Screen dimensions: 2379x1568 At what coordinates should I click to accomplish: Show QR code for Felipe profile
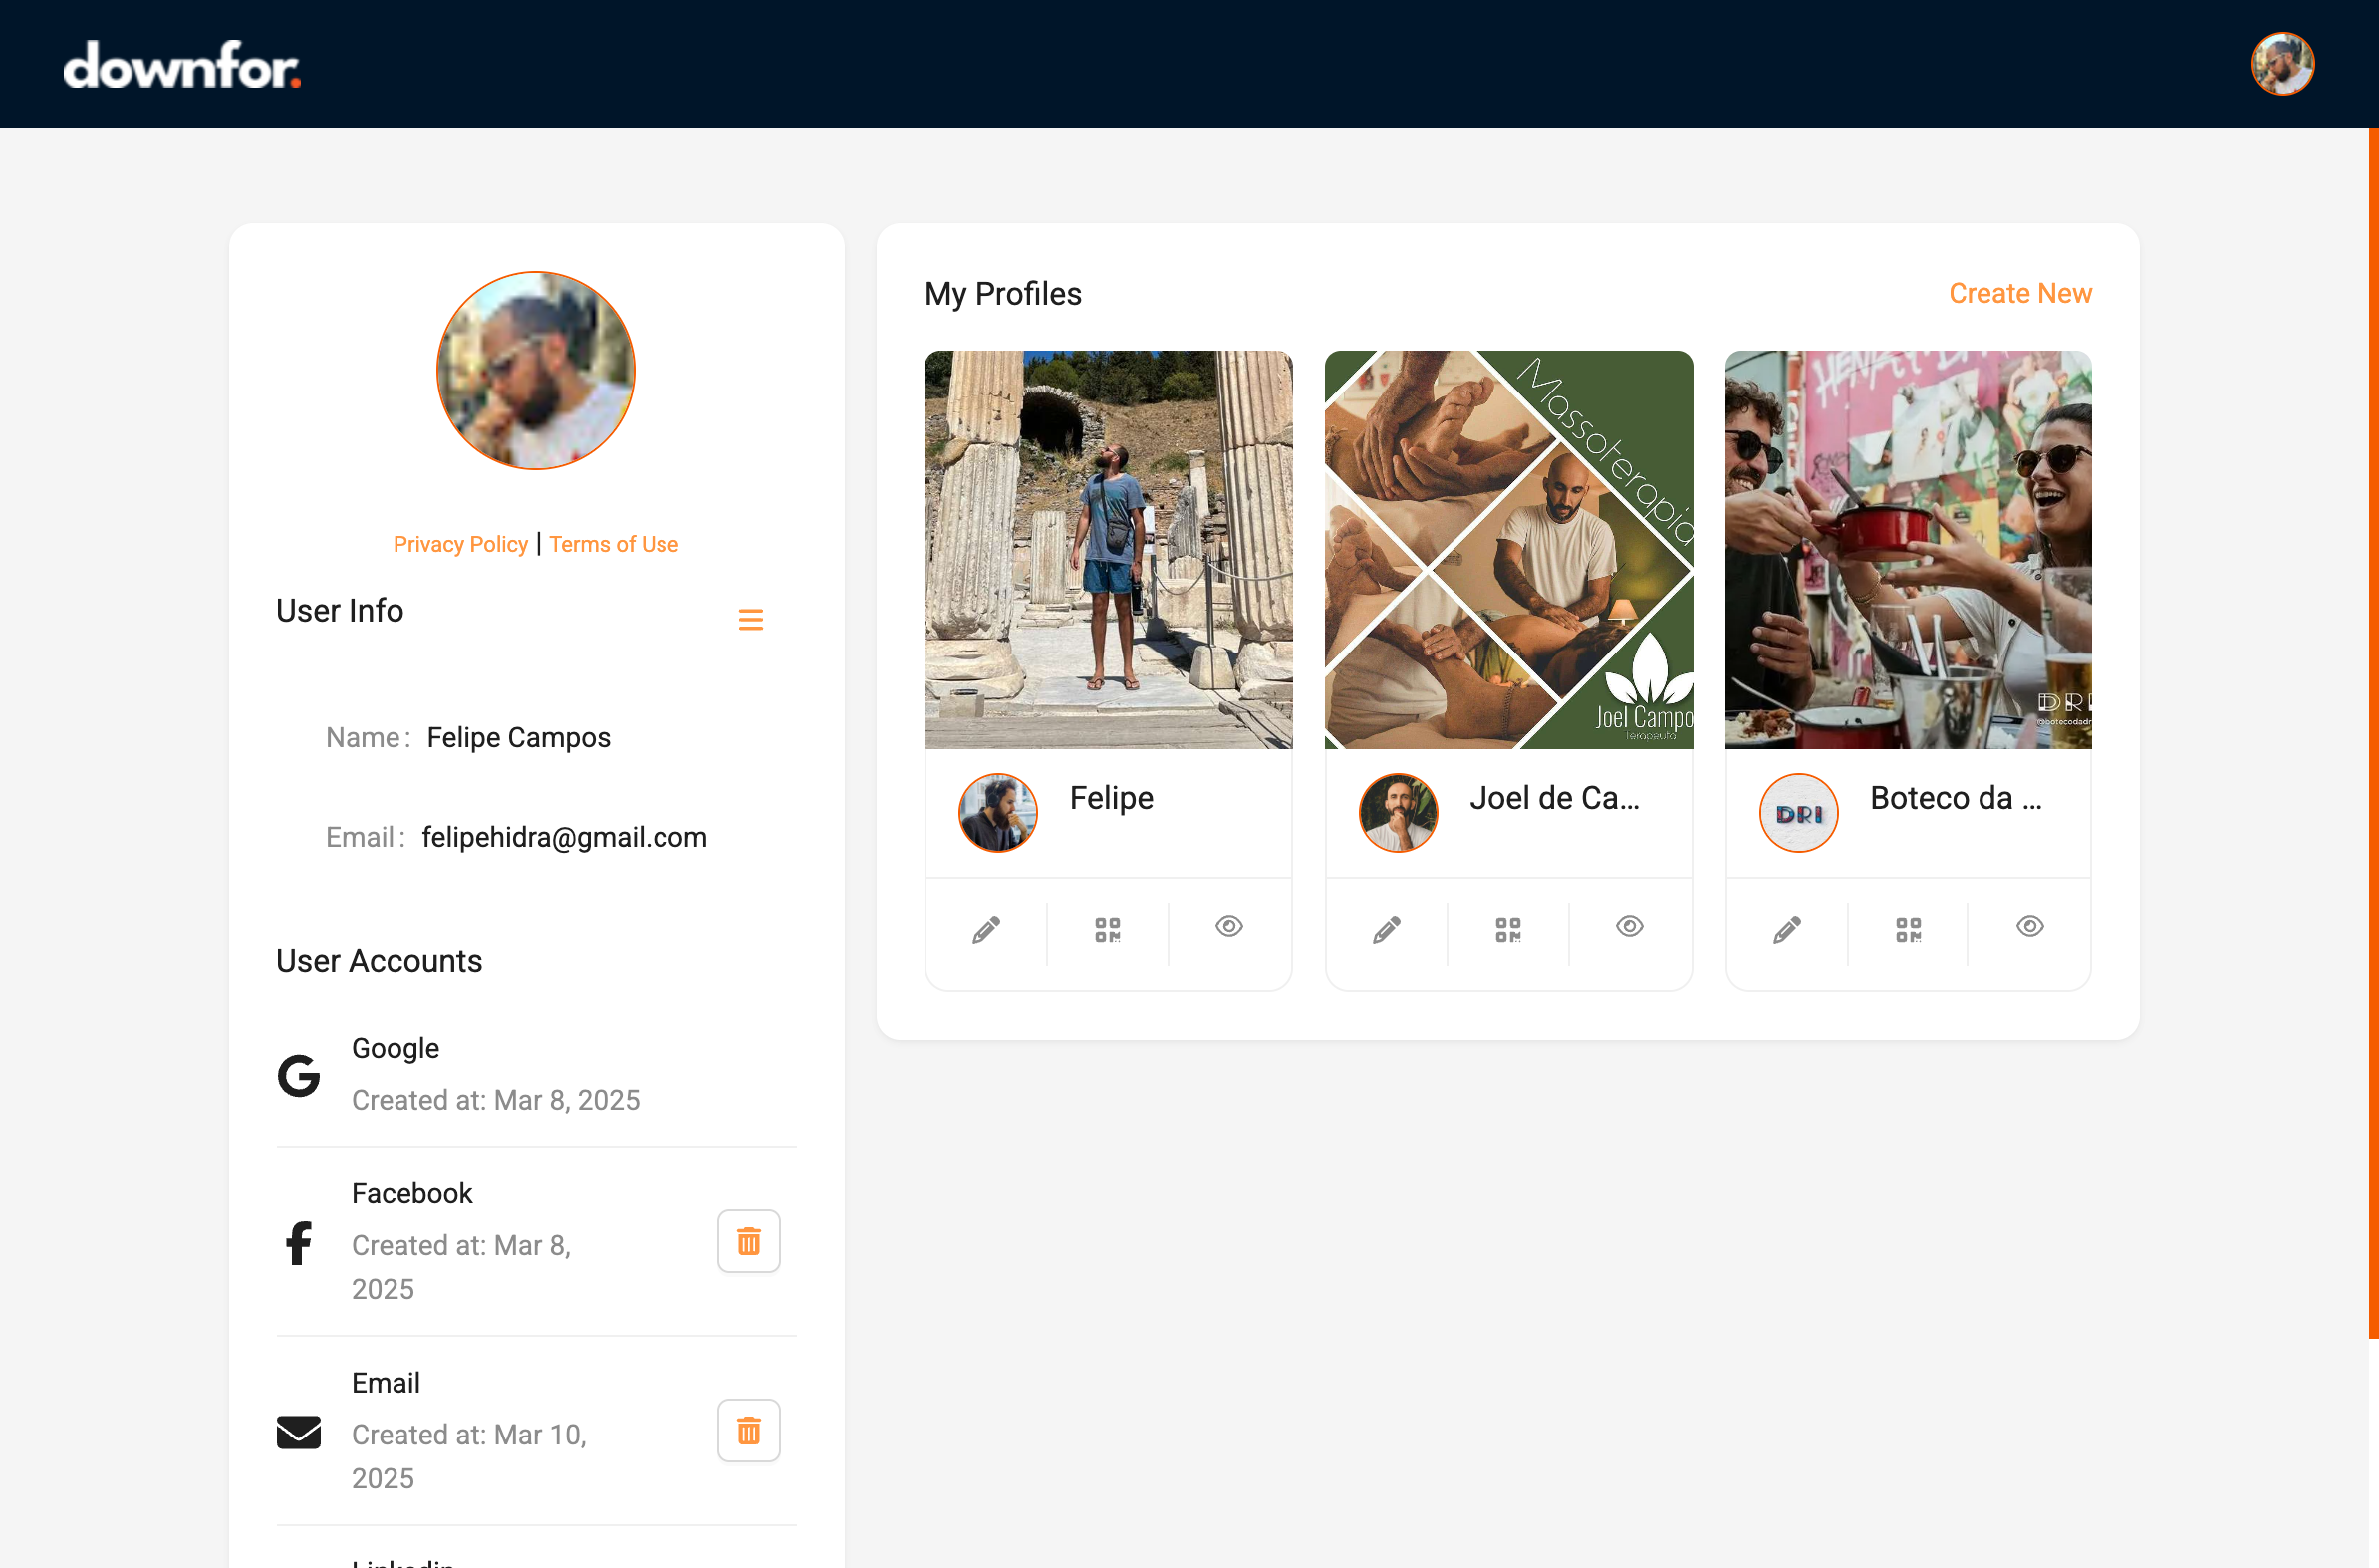click(x=1107, y=930)
